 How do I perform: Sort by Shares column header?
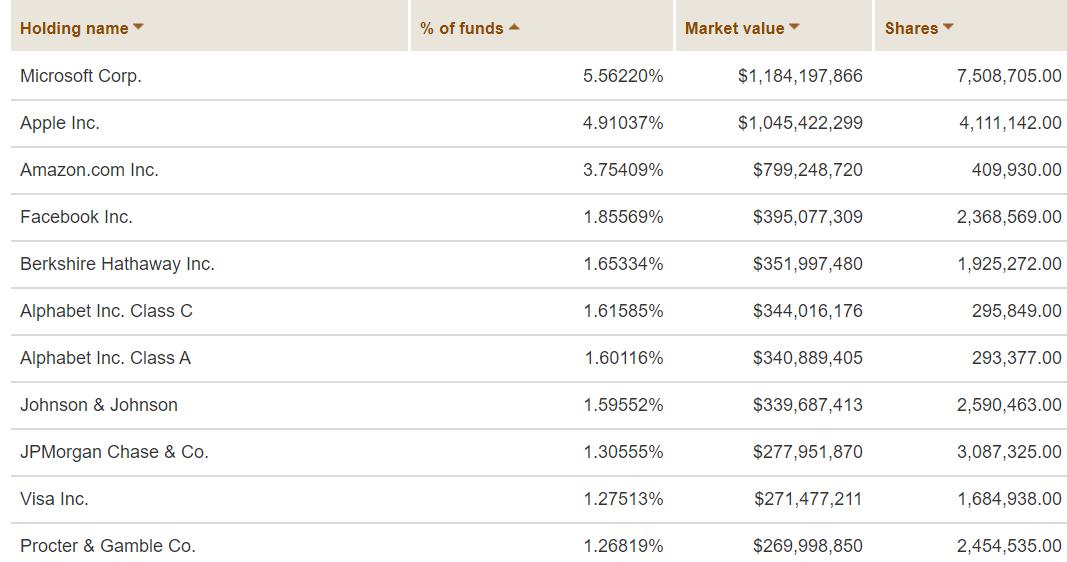pyautogui.click(x=911, y=28)
